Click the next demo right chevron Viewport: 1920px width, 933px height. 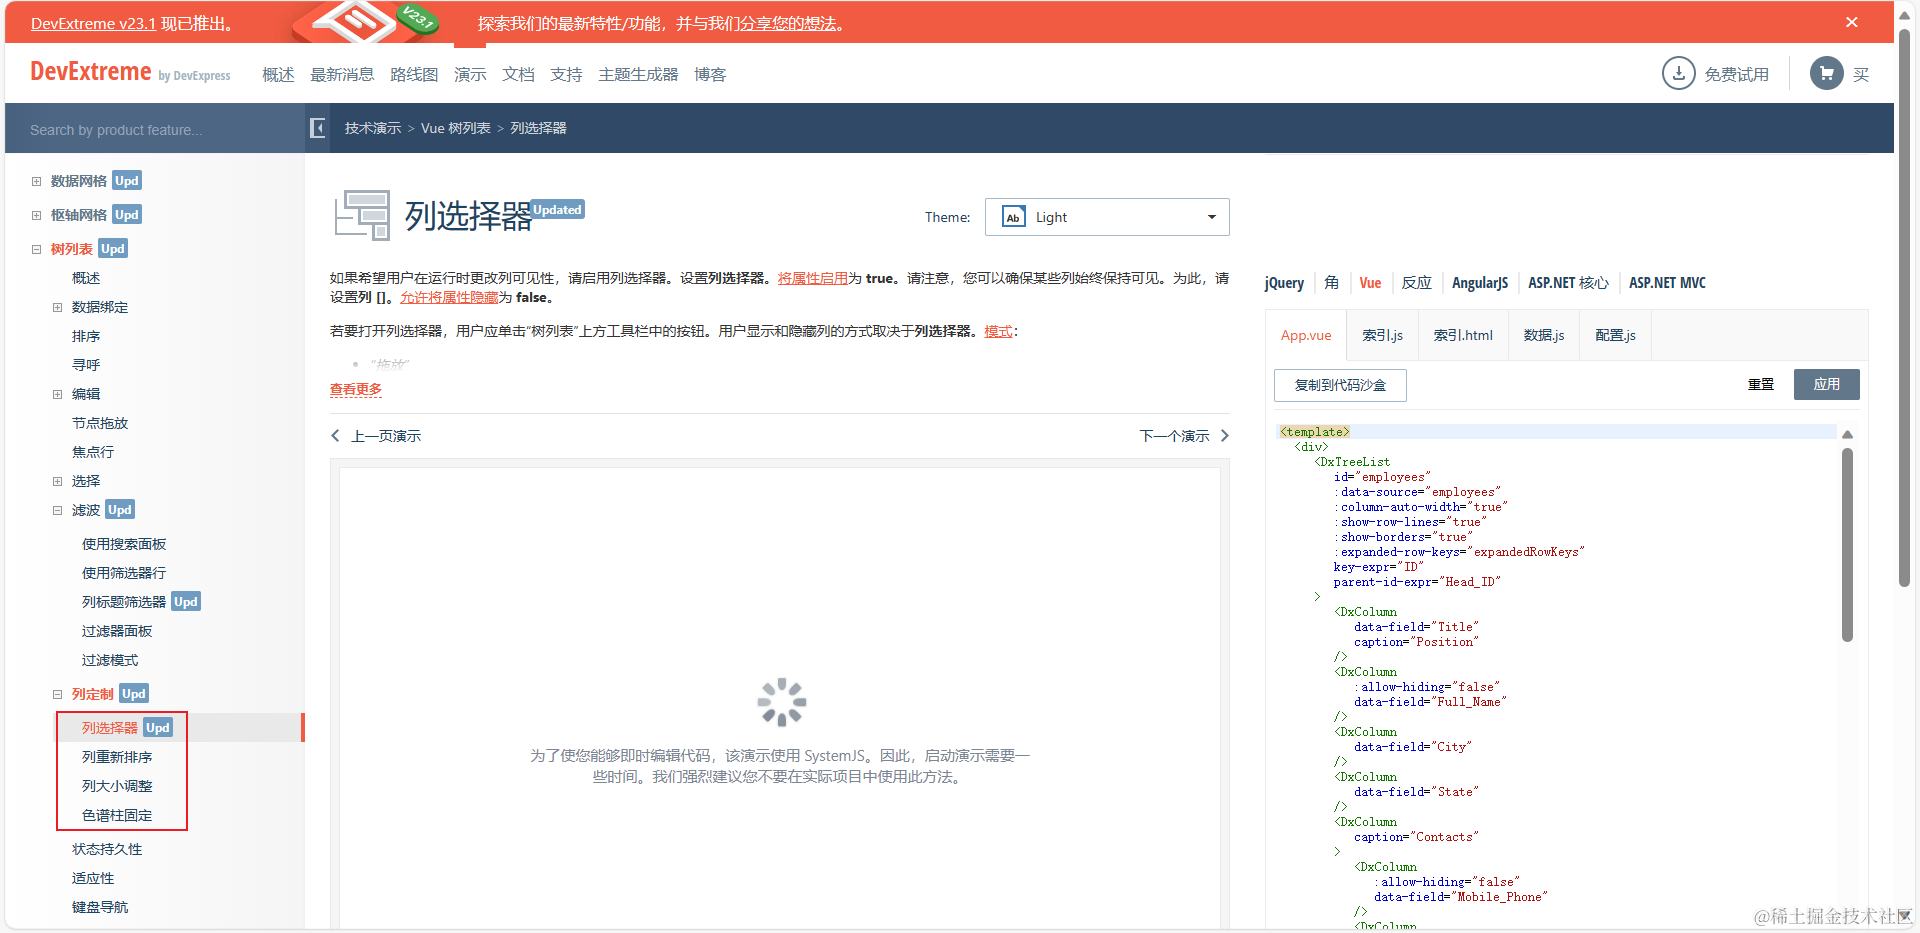tap(1224, 436)
